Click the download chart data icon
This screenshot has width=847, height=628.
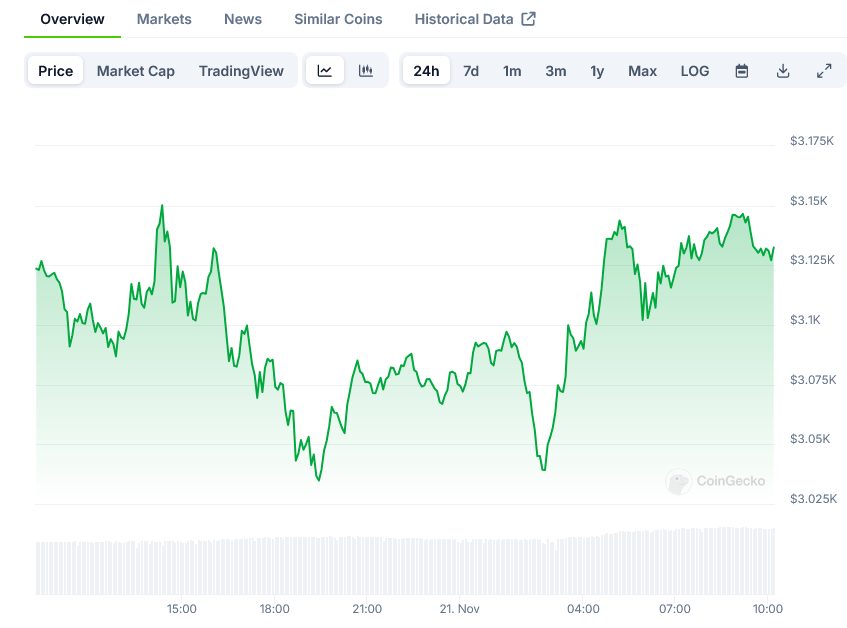(x=783, y=71)
